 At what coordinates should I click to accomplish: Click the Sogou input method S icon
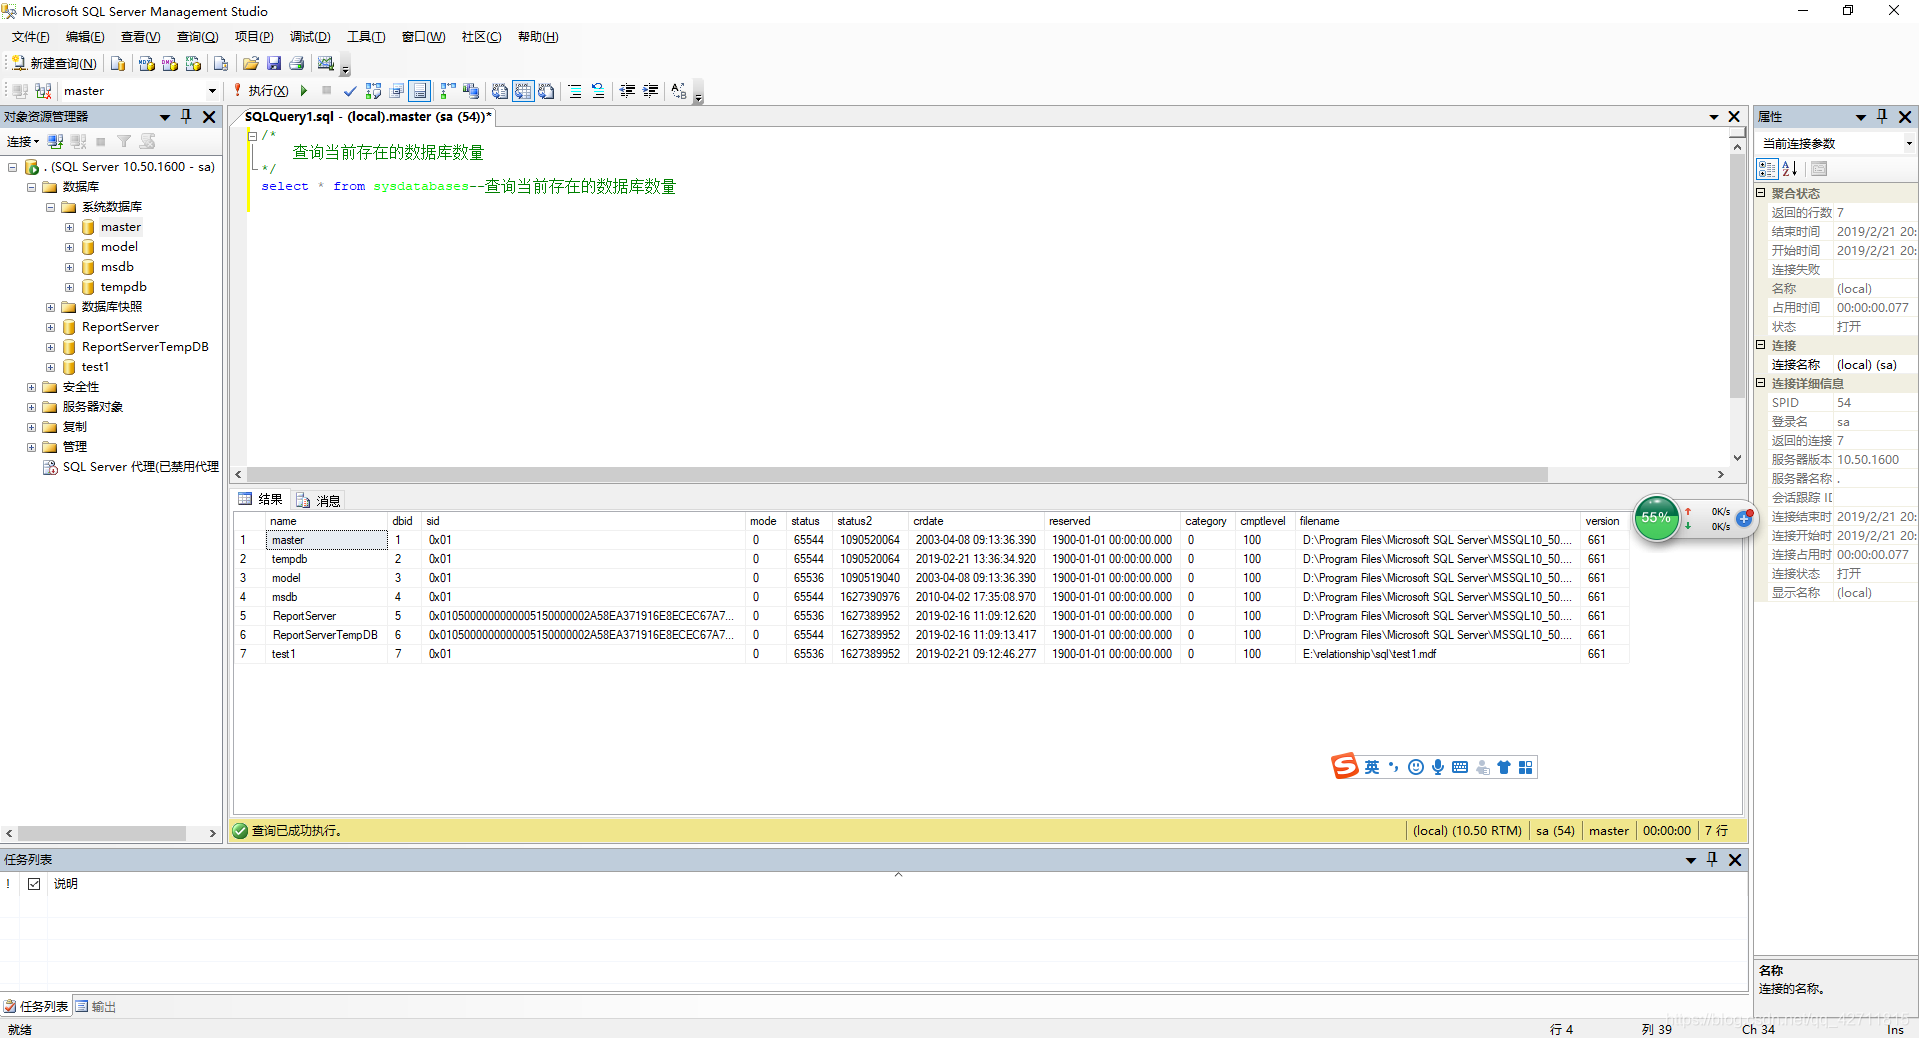(1345, 766)
